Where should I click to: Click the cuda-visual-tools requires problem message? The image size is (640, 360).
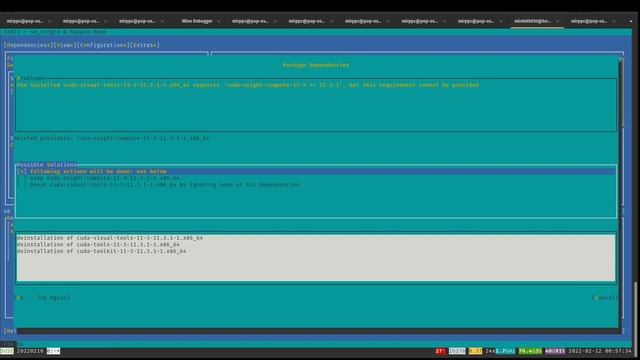click(x=248, y=85)
